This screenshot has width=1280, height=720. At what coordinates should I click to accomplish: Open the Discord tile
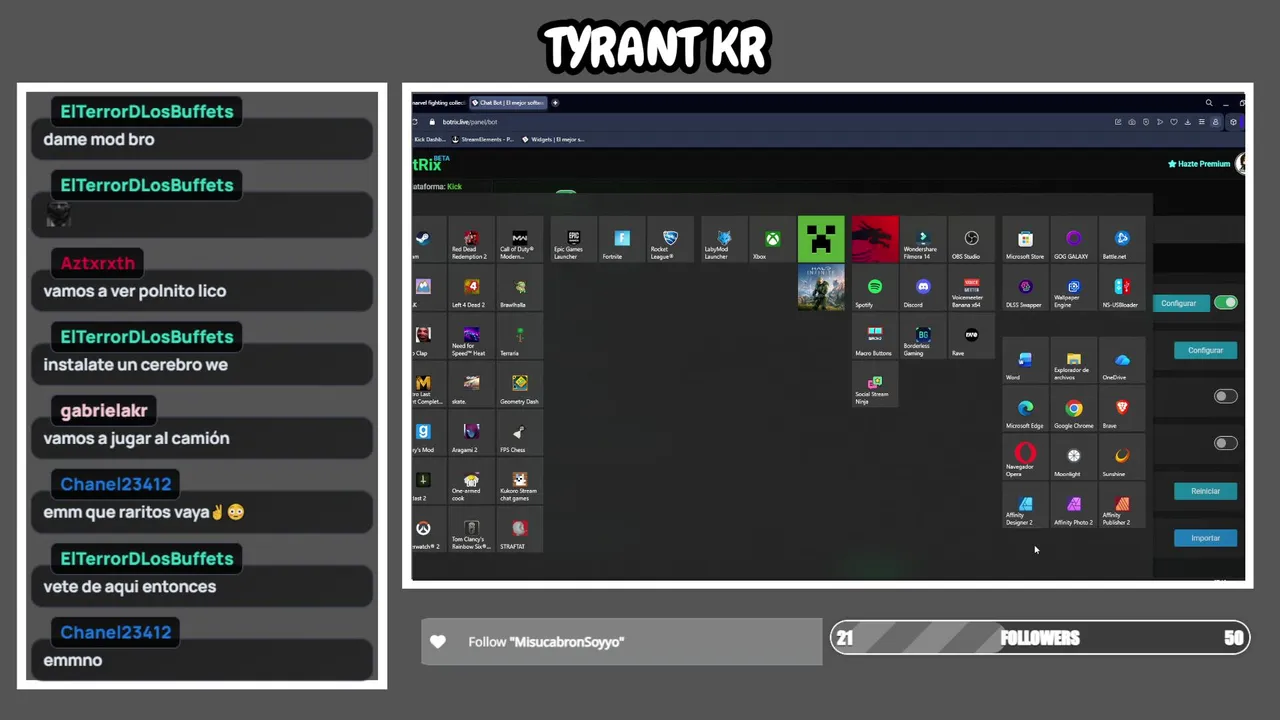pyautogui.click(x=923, y=288)
